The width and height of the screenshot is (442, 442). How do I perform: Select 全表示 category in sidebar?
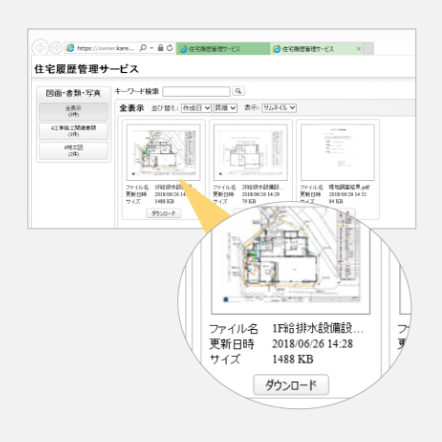coord(73,111)
